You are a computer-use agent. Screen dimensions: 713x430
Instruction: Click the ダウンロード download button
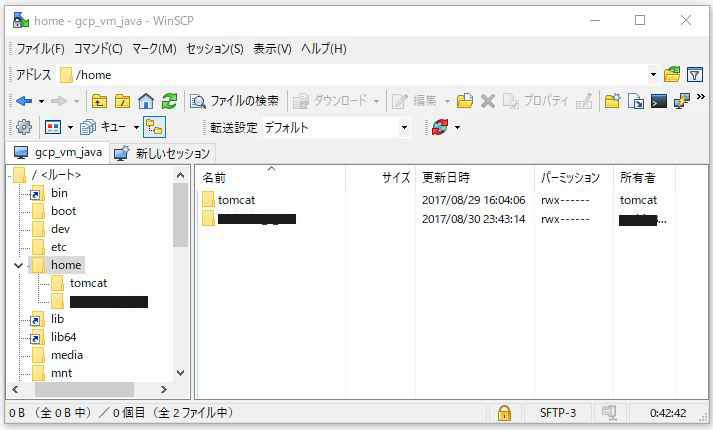(329, 101)
